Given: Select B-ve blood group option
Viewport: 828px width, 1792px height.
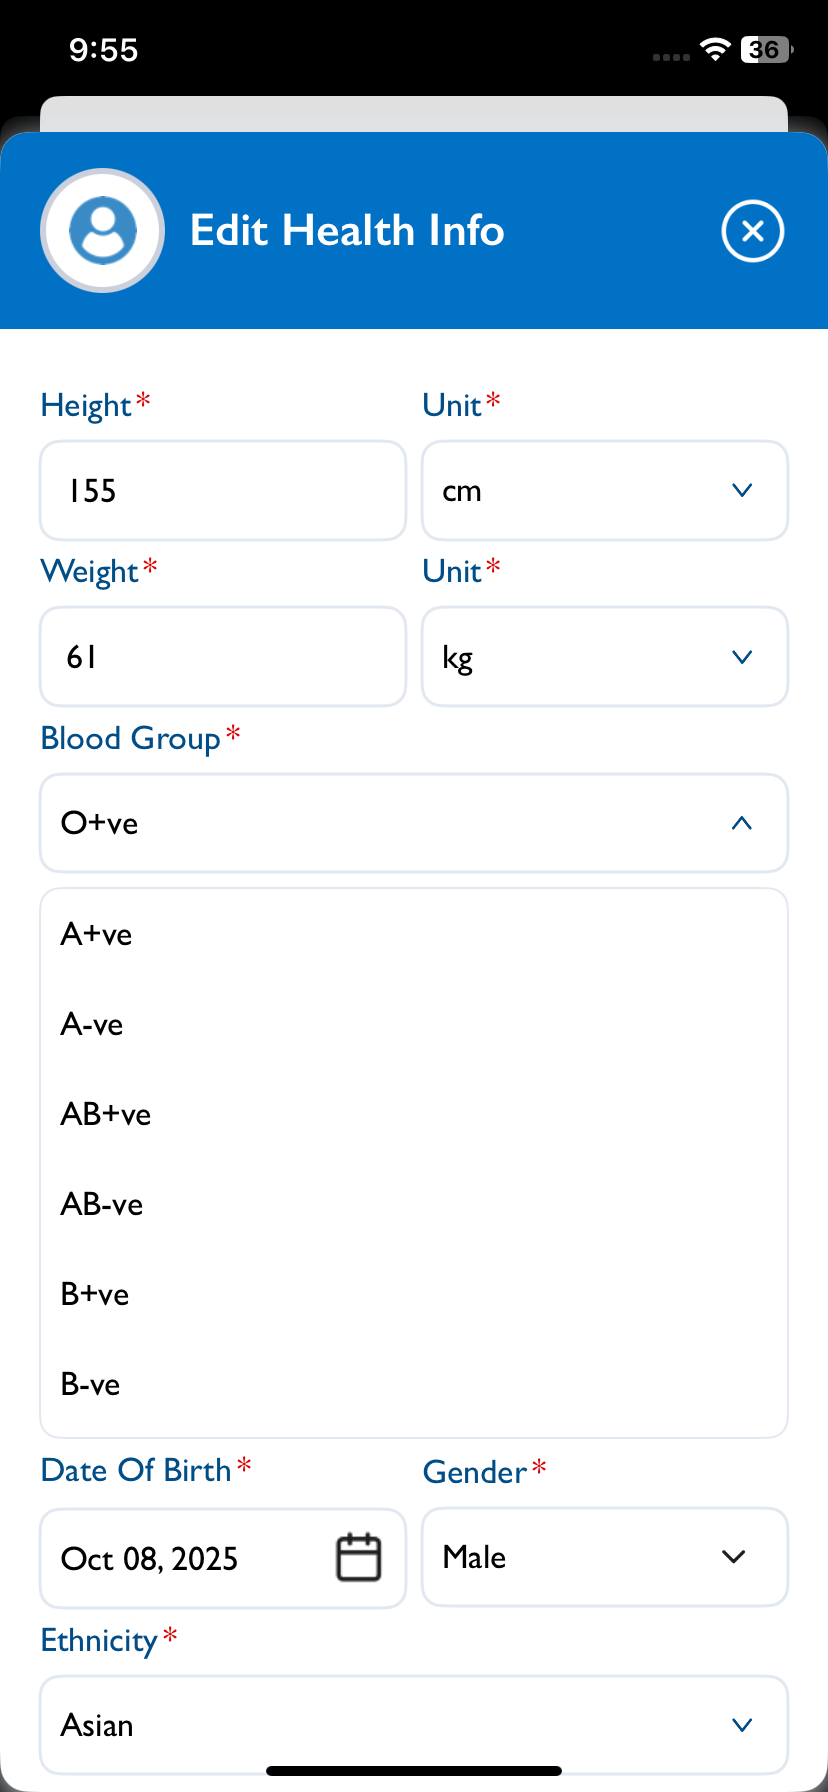Looking at the screenshot, I should pyautogui.click(x=91, y=1384).
